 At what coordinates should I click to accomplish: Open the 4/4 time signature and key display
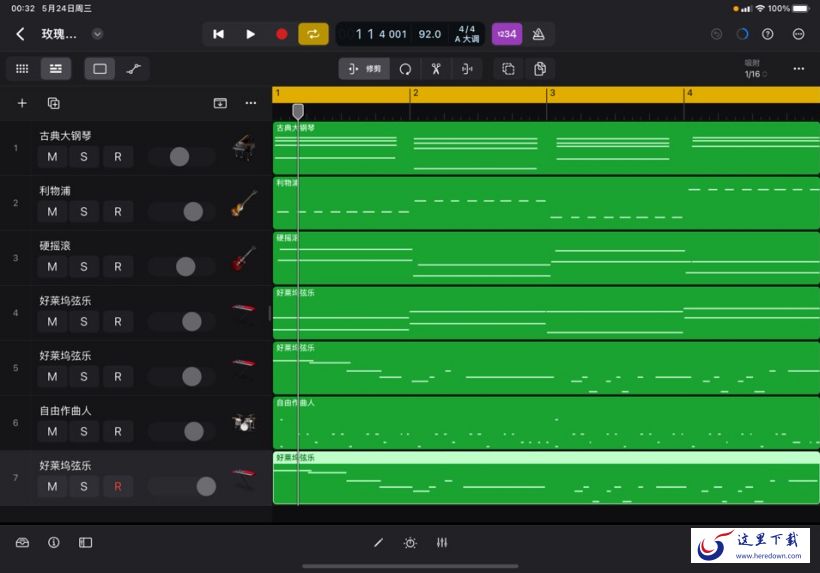pyautogui.click(x=466, y=35)
